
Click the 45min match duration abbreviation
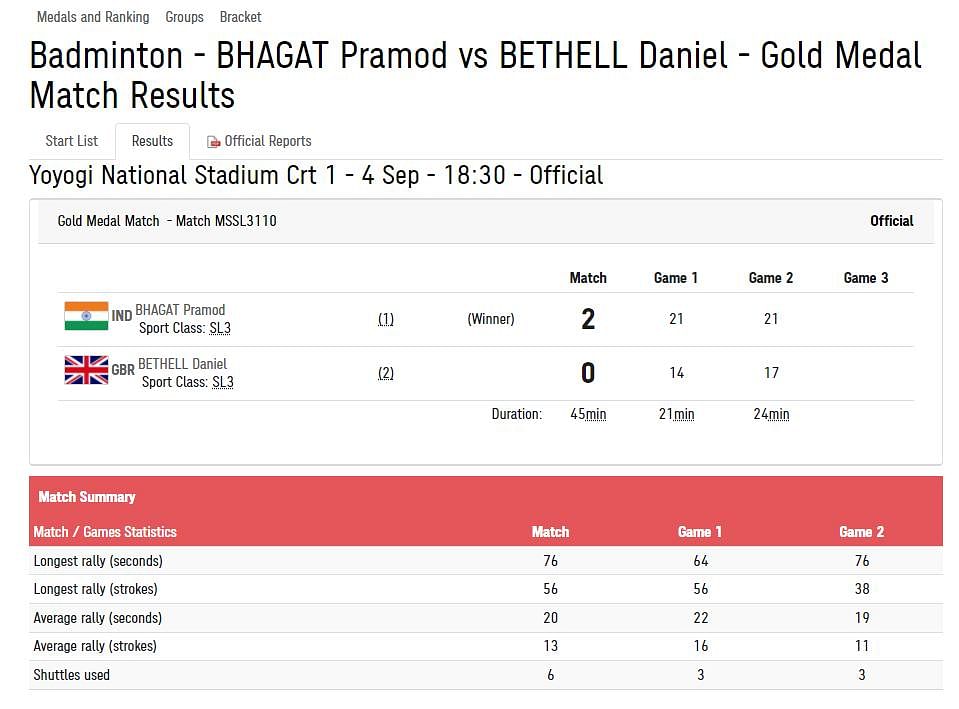click(x=588, y=414)
